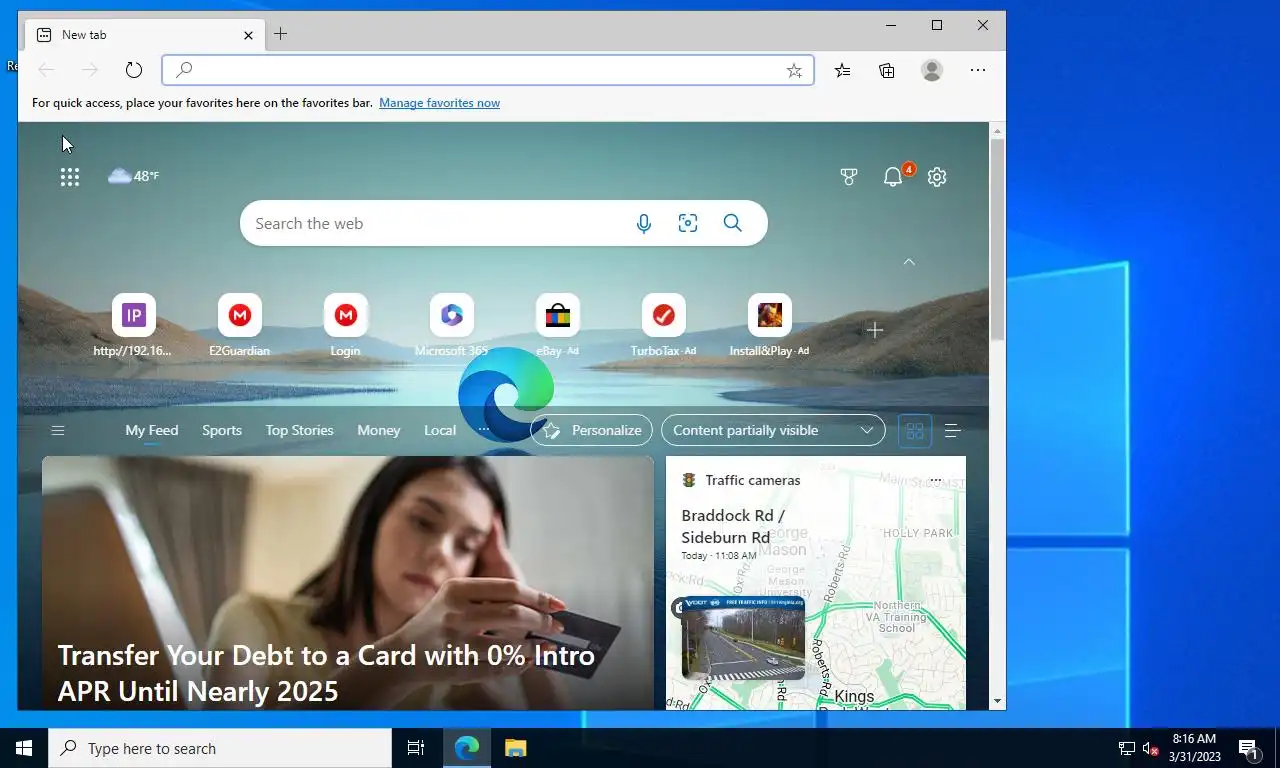Switch feed to grid view layout

tap(914, 431)
